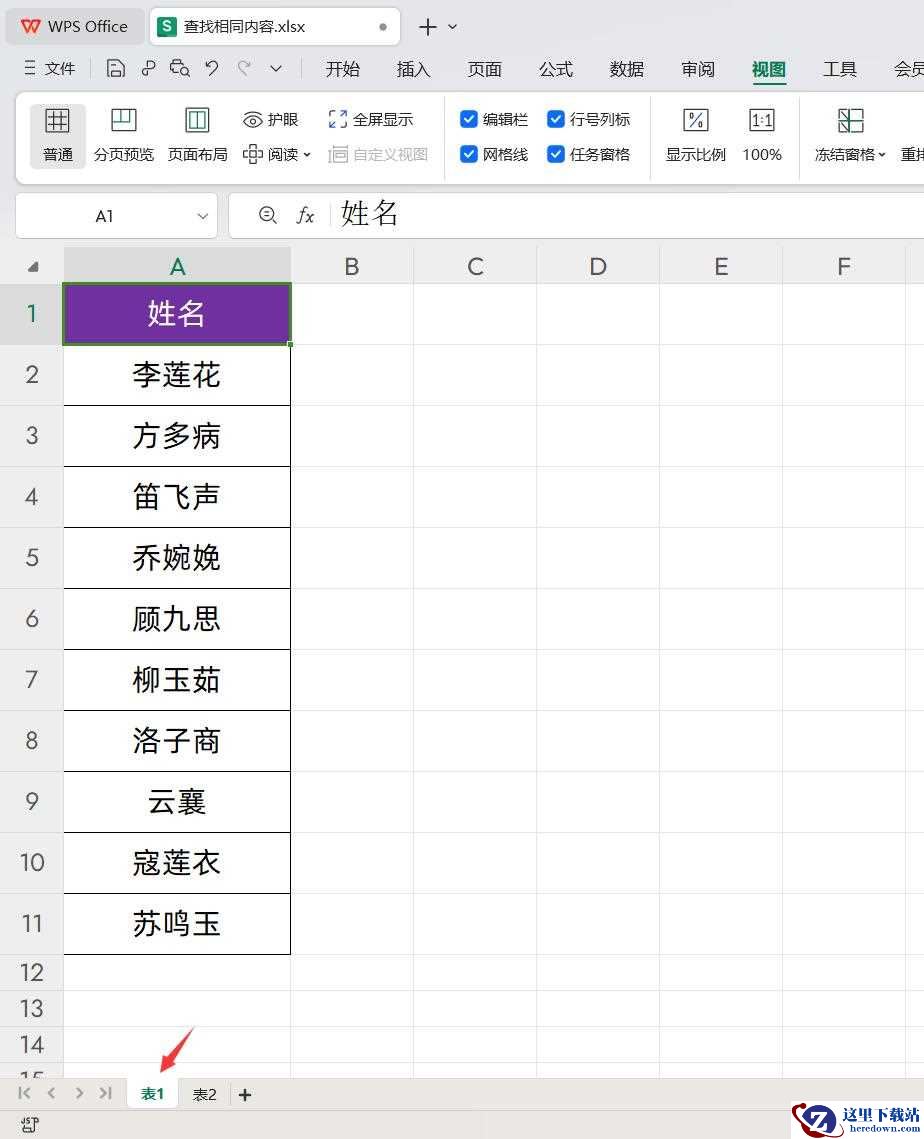Screen dimensions: 924x1139
Task: Click the share/export icon next to save
Action: (148, 68)
